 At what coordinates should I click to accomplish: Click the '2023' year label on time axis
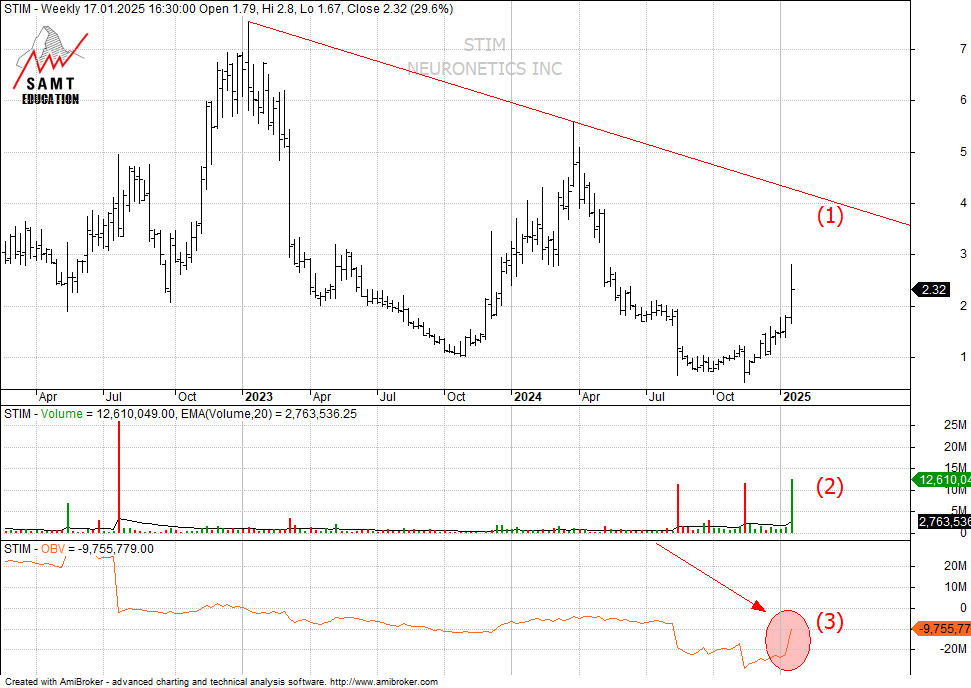click(258, 397)
